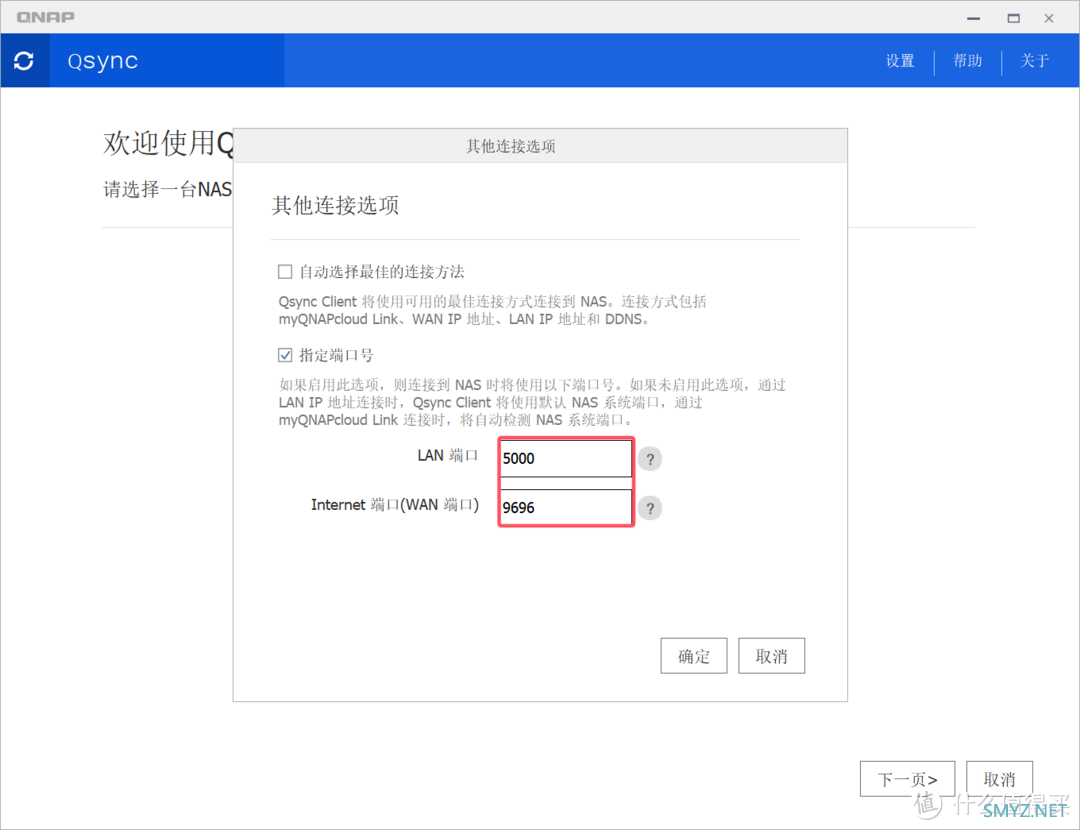Open the Internet 端口 help question mark
The width and height of the screenshot is (1080, 830).
point(650,508)
